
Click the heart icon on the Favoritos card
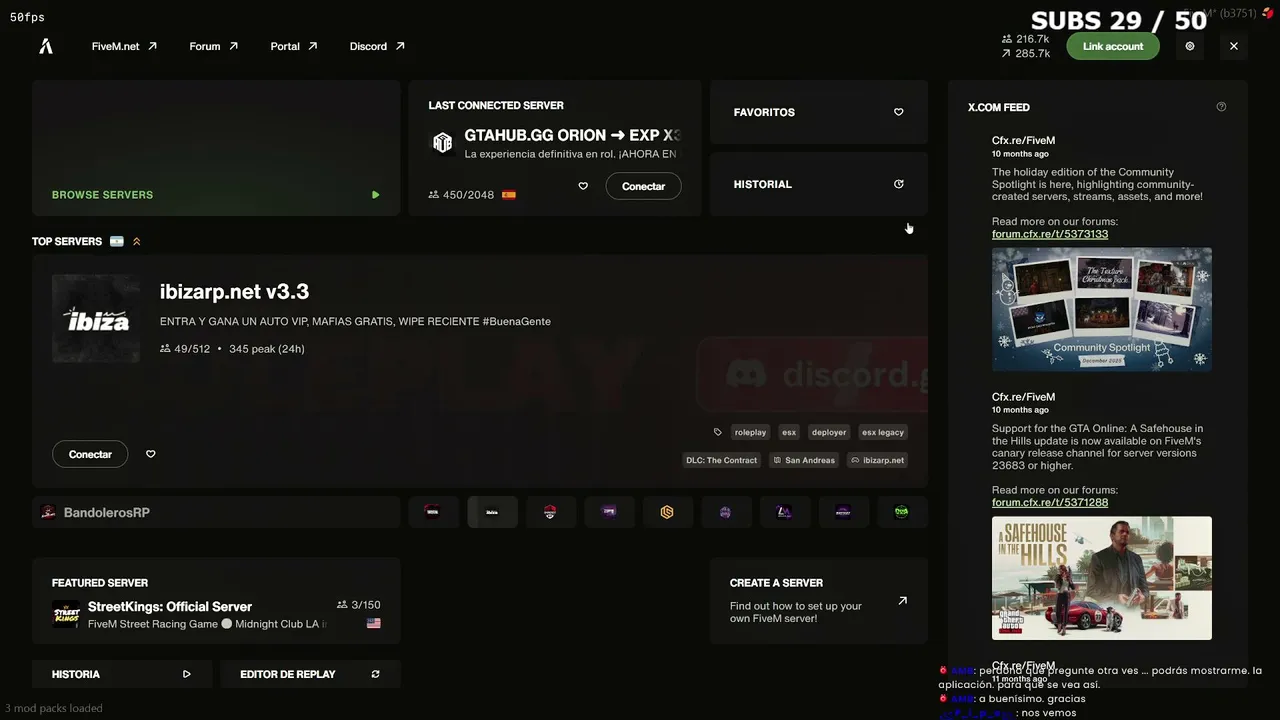(898, 112)
